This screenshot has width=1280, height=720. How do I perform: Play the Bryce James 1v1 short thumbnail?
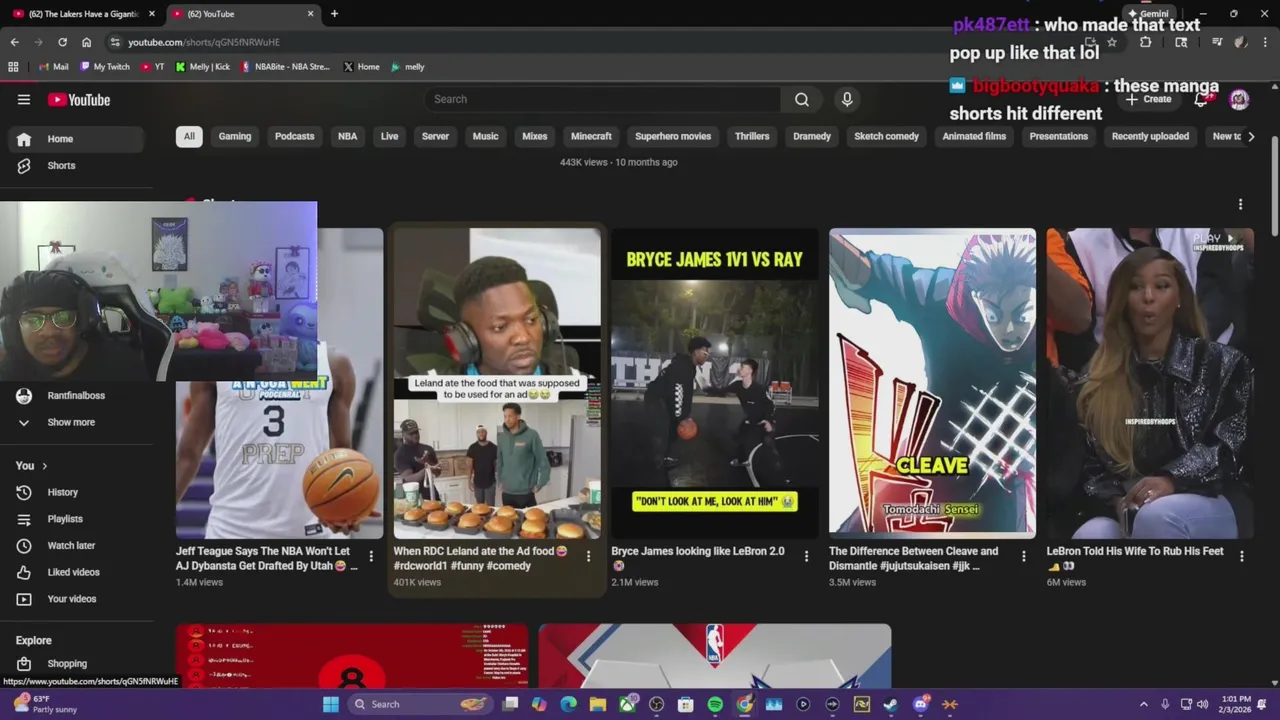click(714, 383)
